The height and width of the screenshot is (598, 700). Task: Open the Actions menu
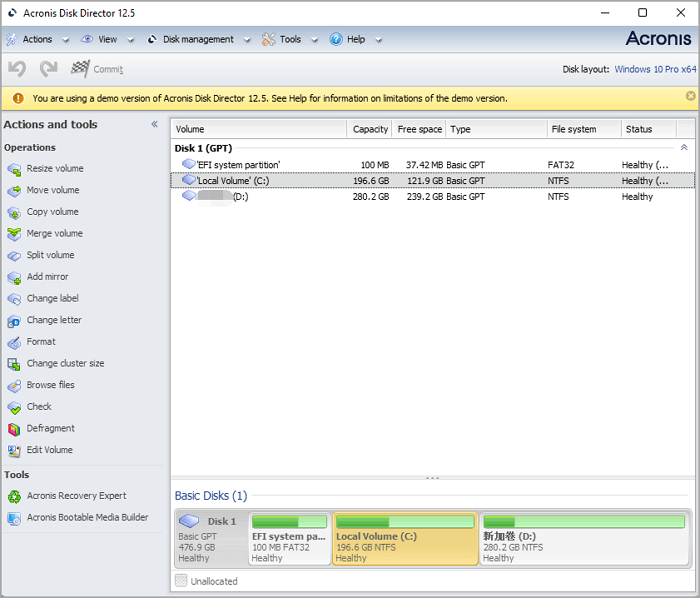click(x=37, y=40)
